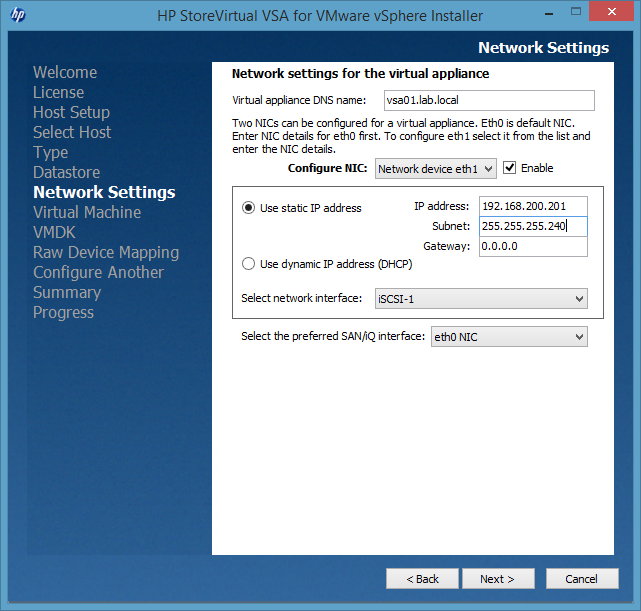Viewport: 641px width, 611px height.
Task: Go to the Summary step
Action: 67,293
